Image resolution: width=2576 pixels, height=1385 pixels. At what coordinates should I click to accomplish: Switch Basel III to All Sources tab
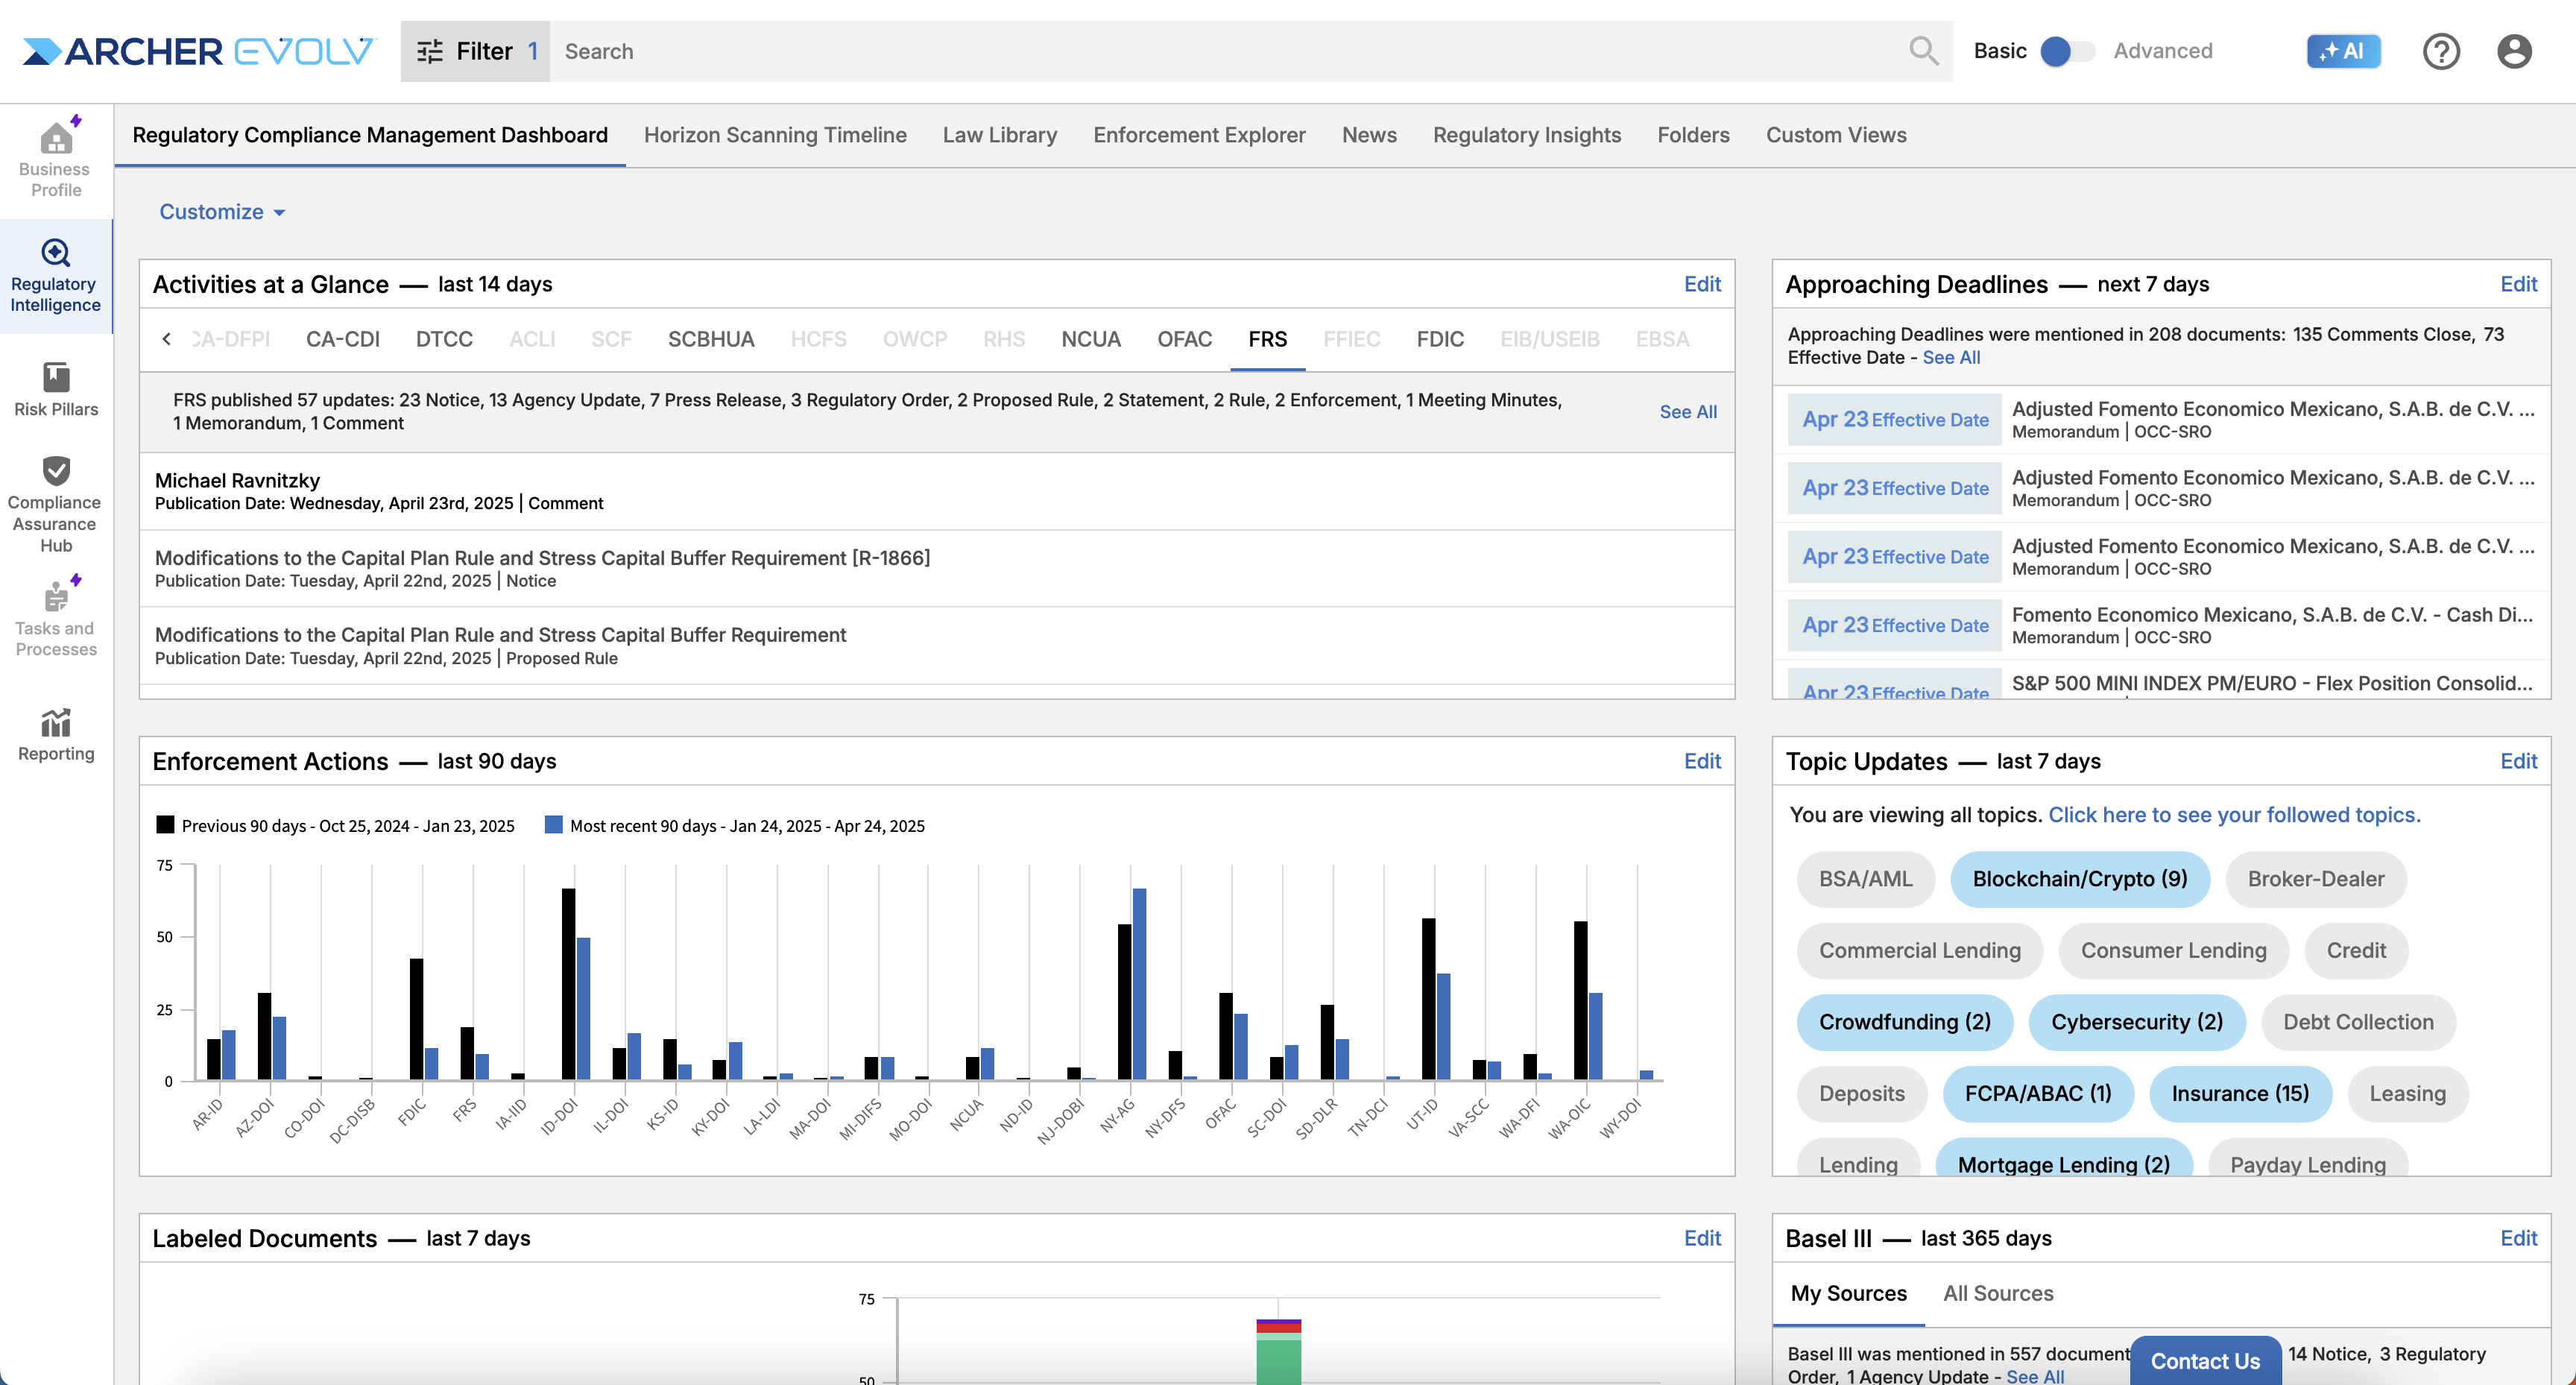point(1997,1293)
